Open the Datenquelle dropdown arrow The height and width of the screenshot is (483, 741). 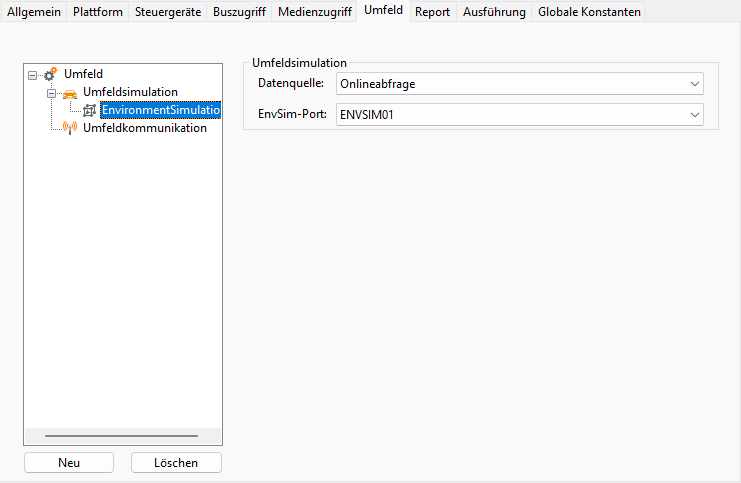point(695,84)
